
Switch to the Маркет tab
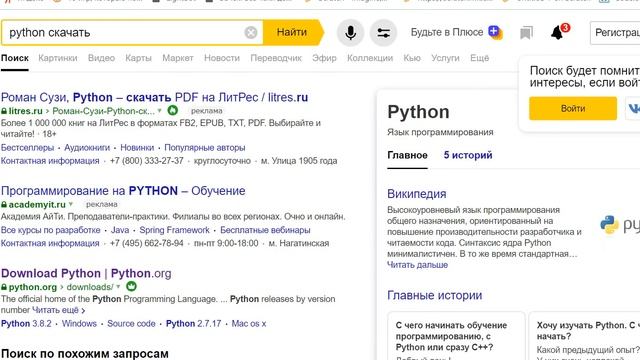(178, 58)
